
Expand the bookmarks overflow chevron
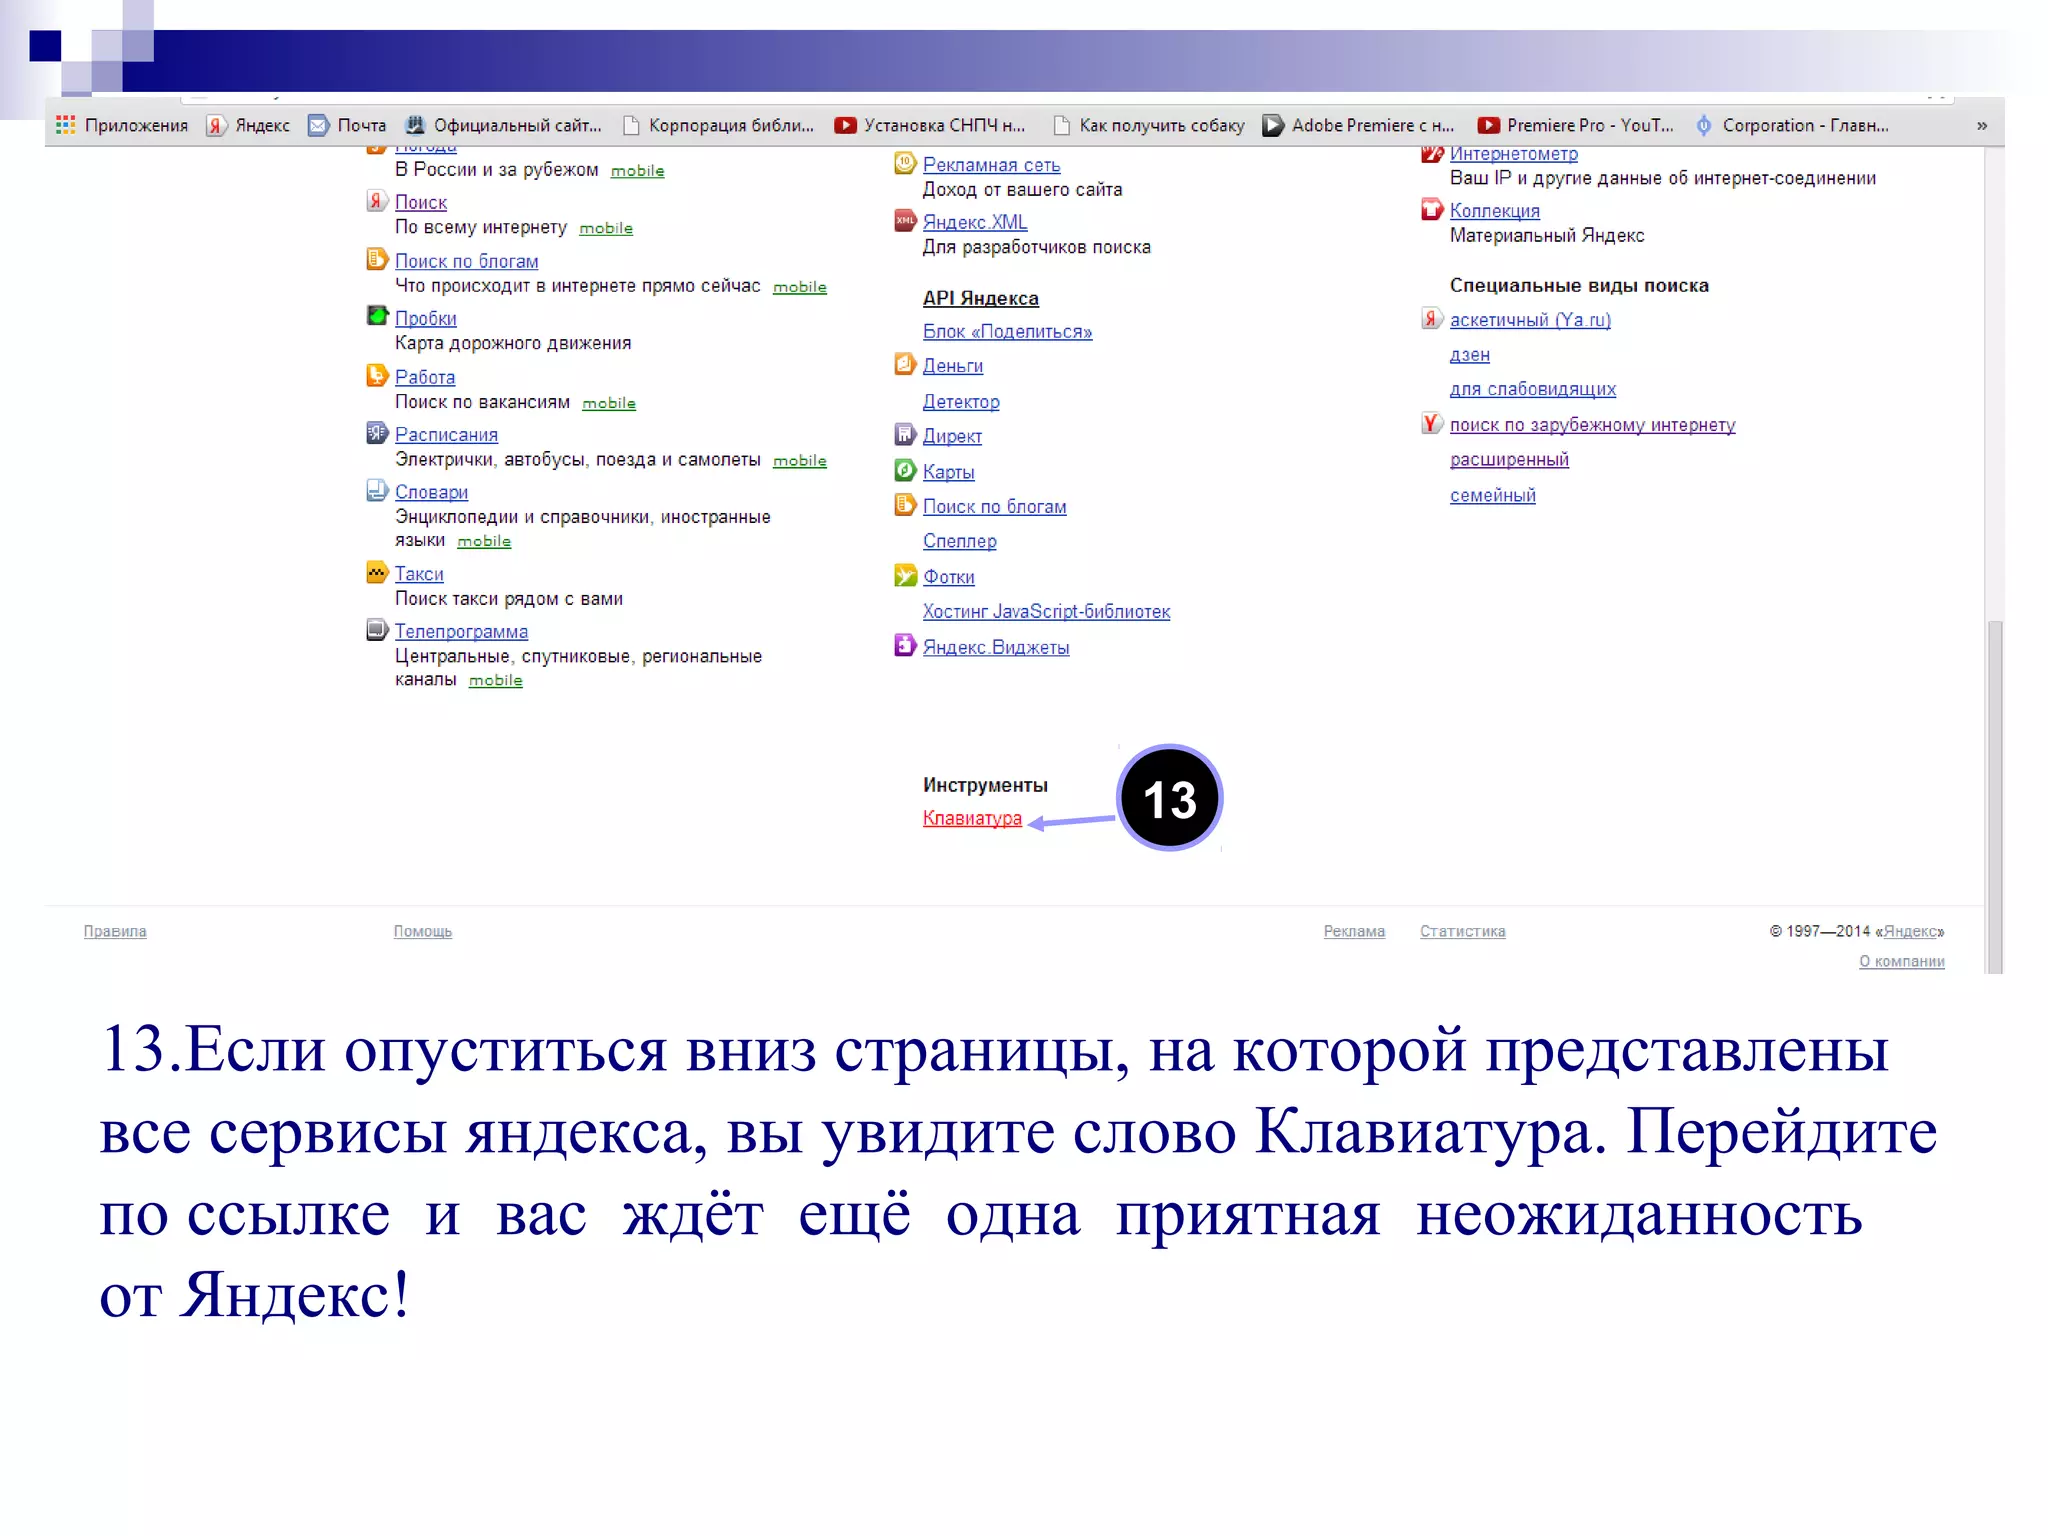tap(1982, 126)
